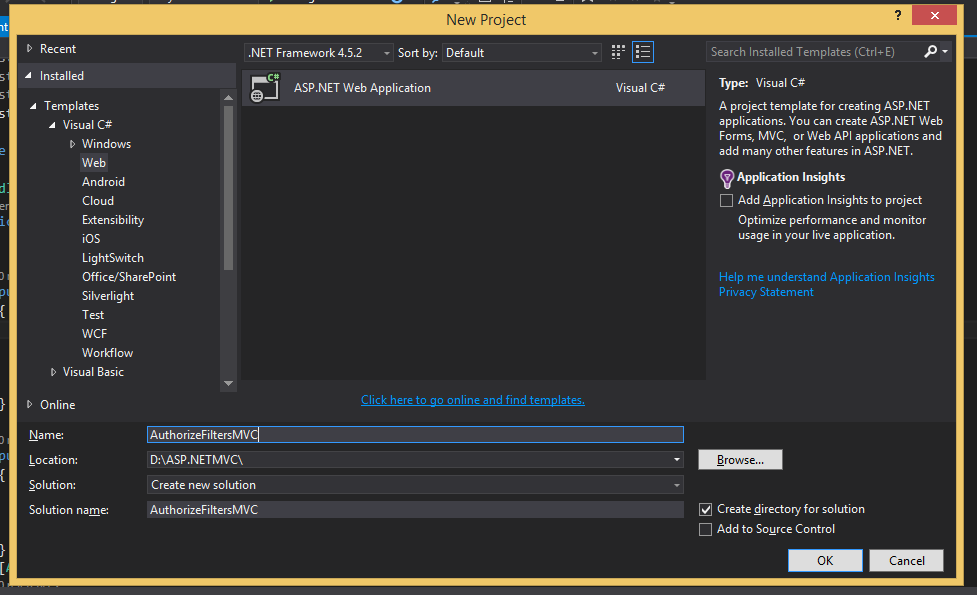Image resolution: width=977 pixels, height=595 pixels.
Task: Click the help question mark button
Action: pos(898,16)
